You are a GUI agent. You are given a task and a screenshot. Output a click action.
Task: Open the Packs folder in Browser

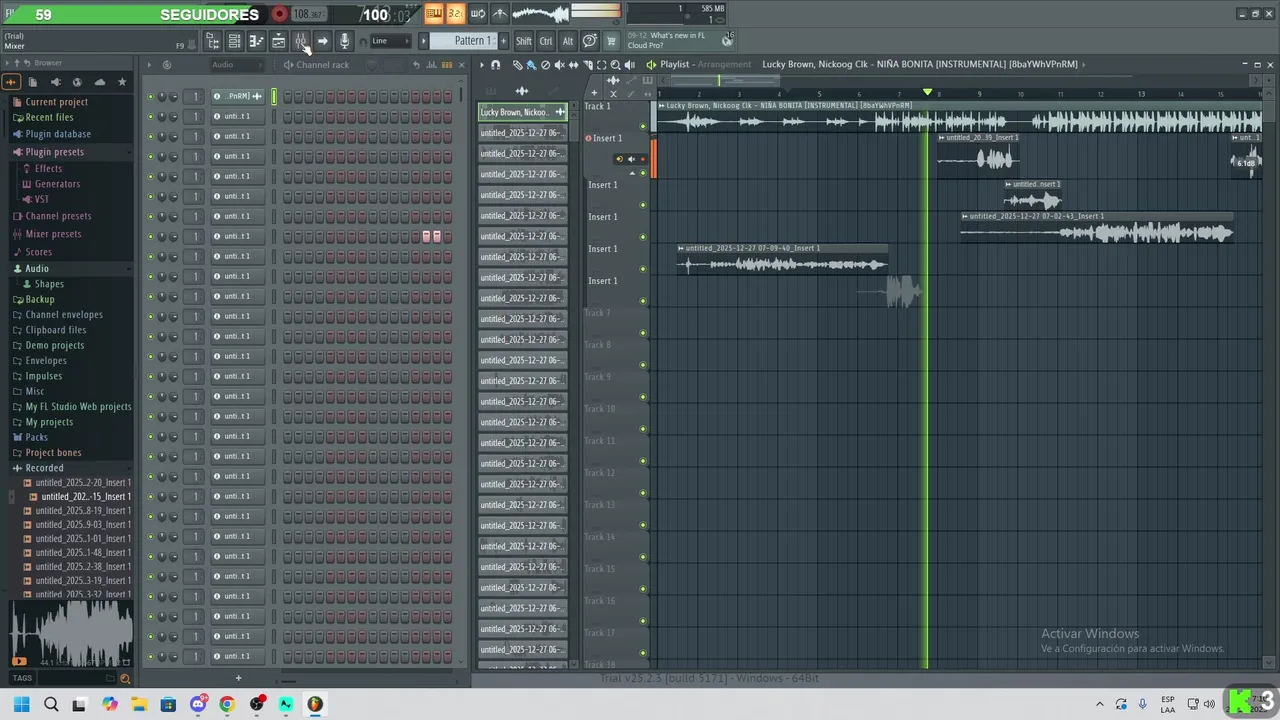[36, 437]
